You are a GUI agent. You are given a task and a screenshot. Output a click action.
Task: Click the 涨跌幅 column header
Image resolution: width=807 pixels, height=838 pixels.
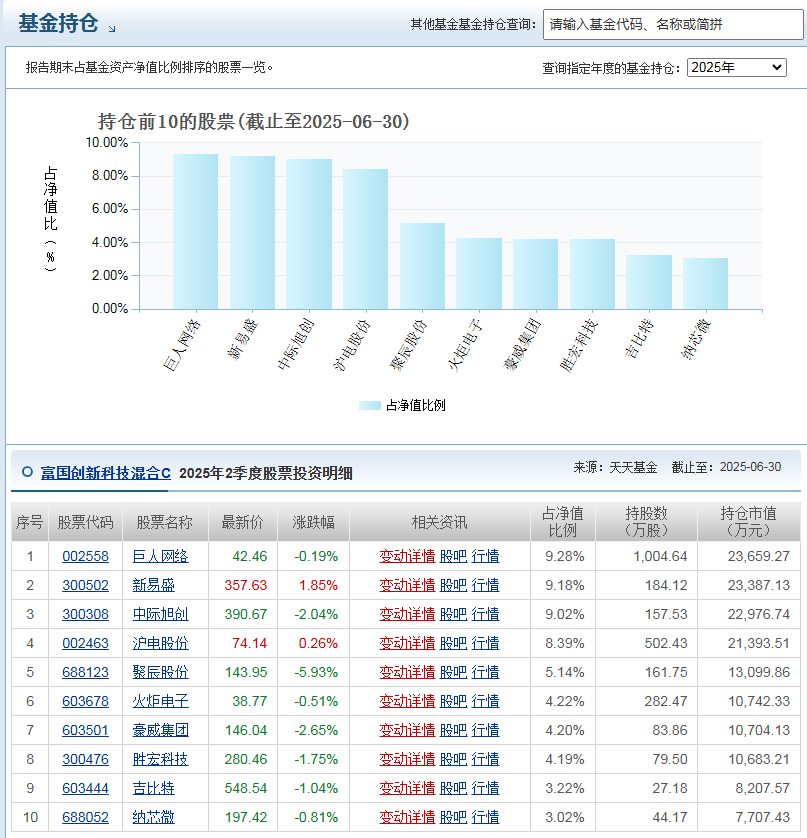(313, 522)
